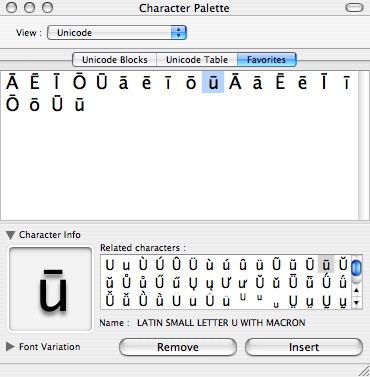Select superscript capital U modifier in Related characters
Screen dimensions: 370x377
(x=243, y=297)
